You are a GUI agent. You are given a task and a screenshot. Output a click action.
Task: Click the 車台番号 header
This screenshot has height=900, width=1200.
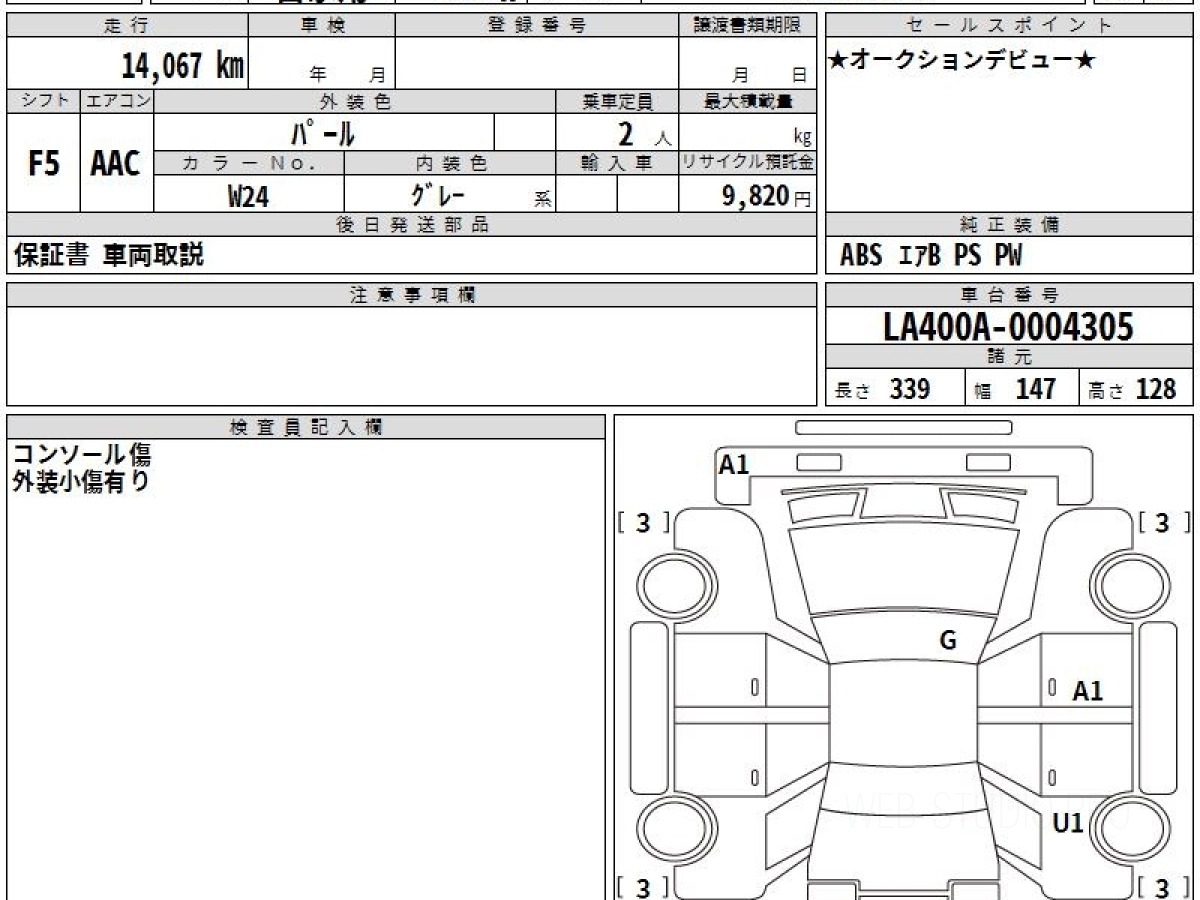(x=1009, y=295)
